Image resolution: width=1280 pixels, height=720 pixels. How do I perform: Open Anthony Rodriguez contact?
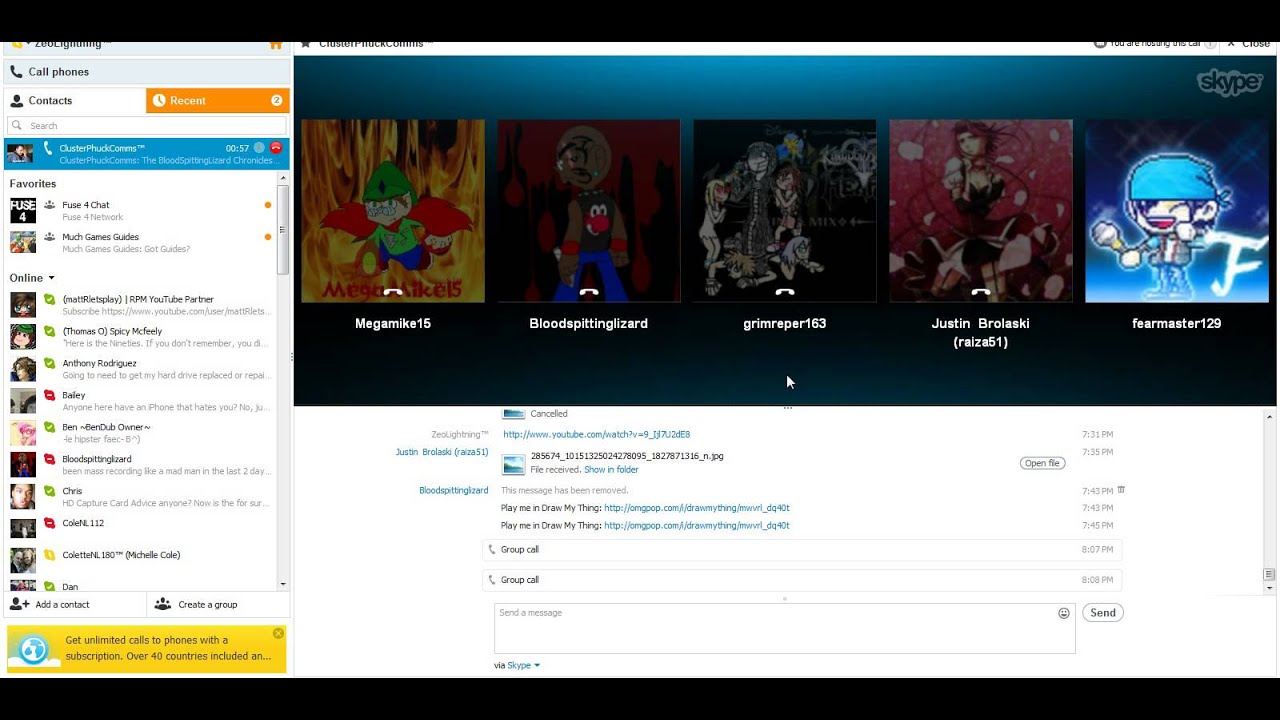click(x=140, y=369)
